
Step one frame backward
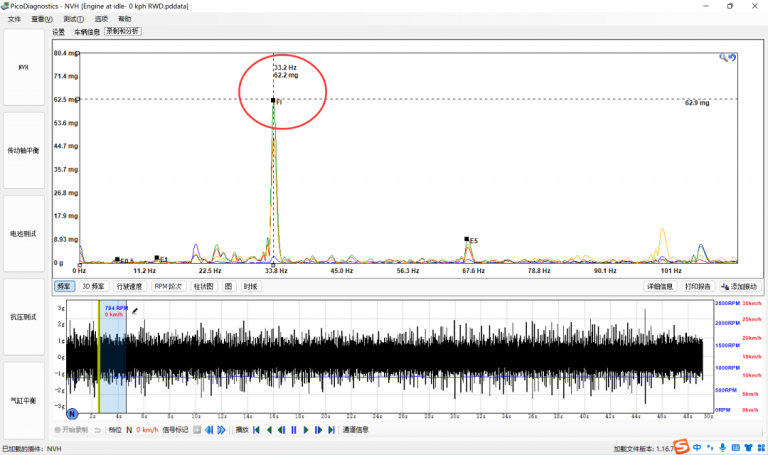[x=282, y=430]
